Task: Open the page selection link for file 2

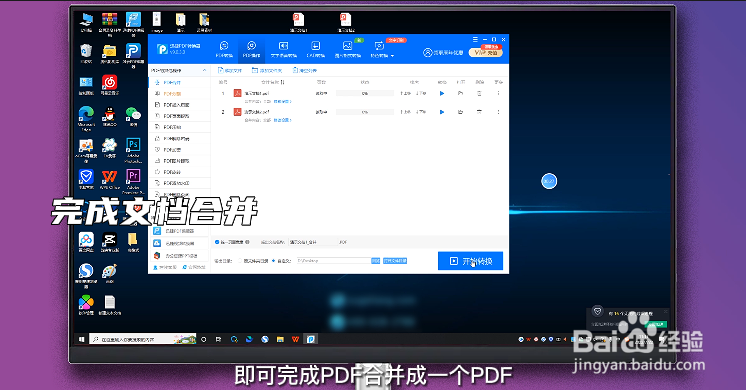Action: pyautogui.click(x=282, y=120)
